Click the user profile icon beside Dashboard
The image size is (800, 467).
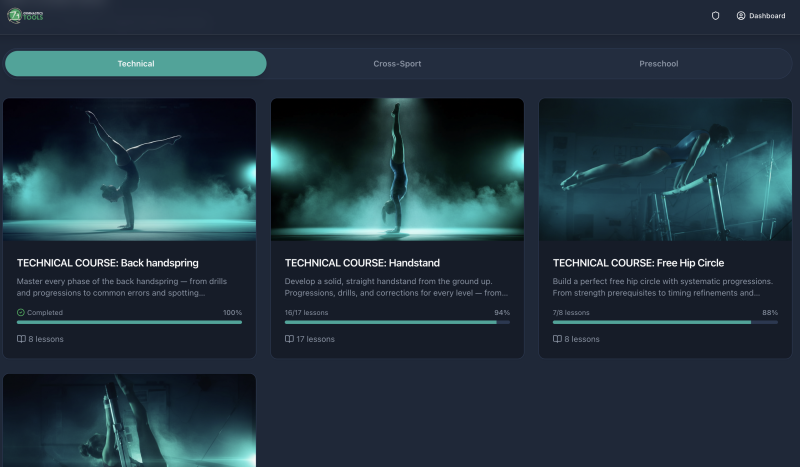point(741,16)
